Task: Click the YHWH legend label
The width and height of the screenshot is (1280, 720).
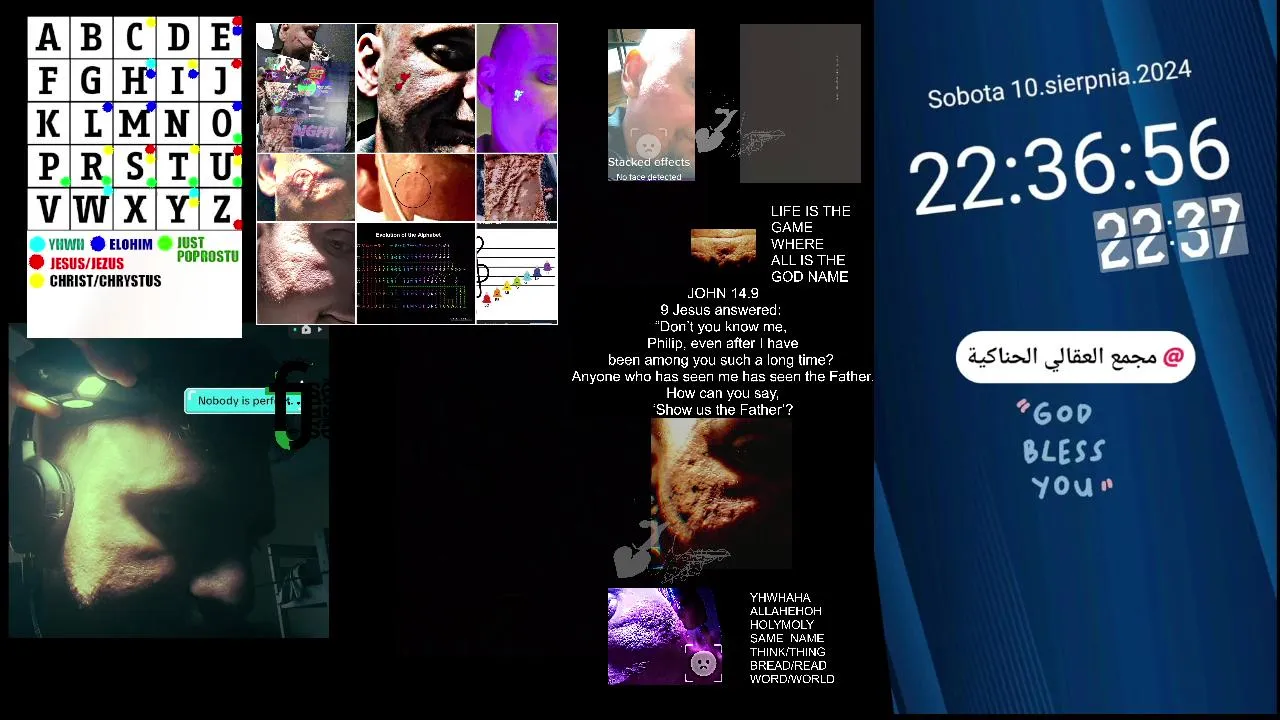Action: 66,244
